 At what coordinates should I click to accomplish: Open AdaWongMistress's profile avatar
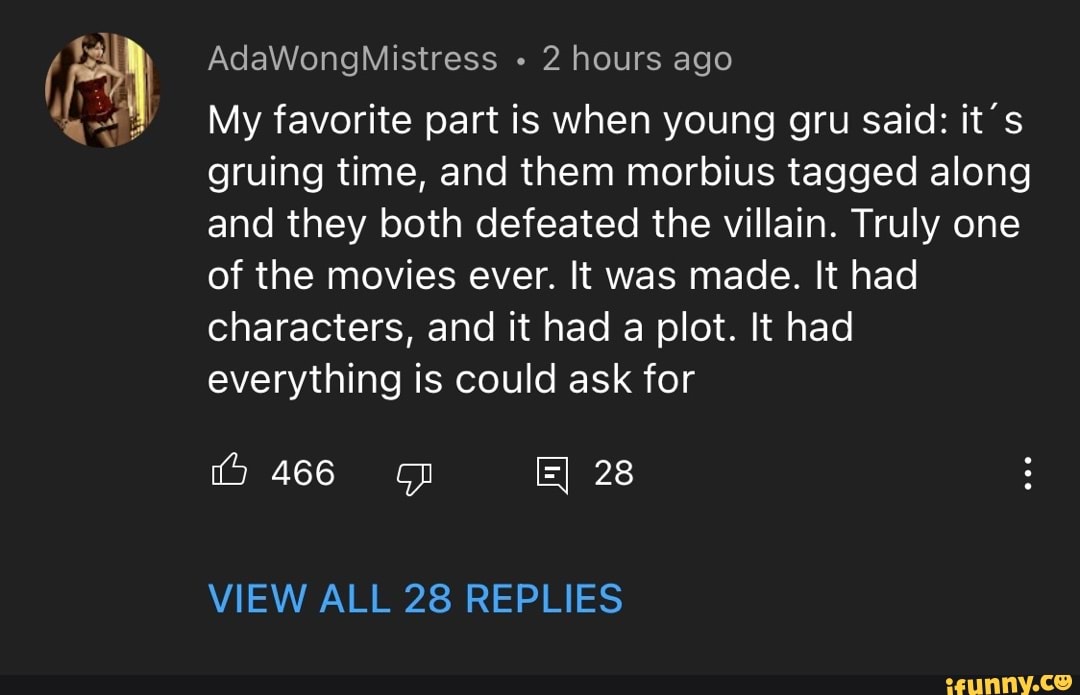tap(103, 91)
